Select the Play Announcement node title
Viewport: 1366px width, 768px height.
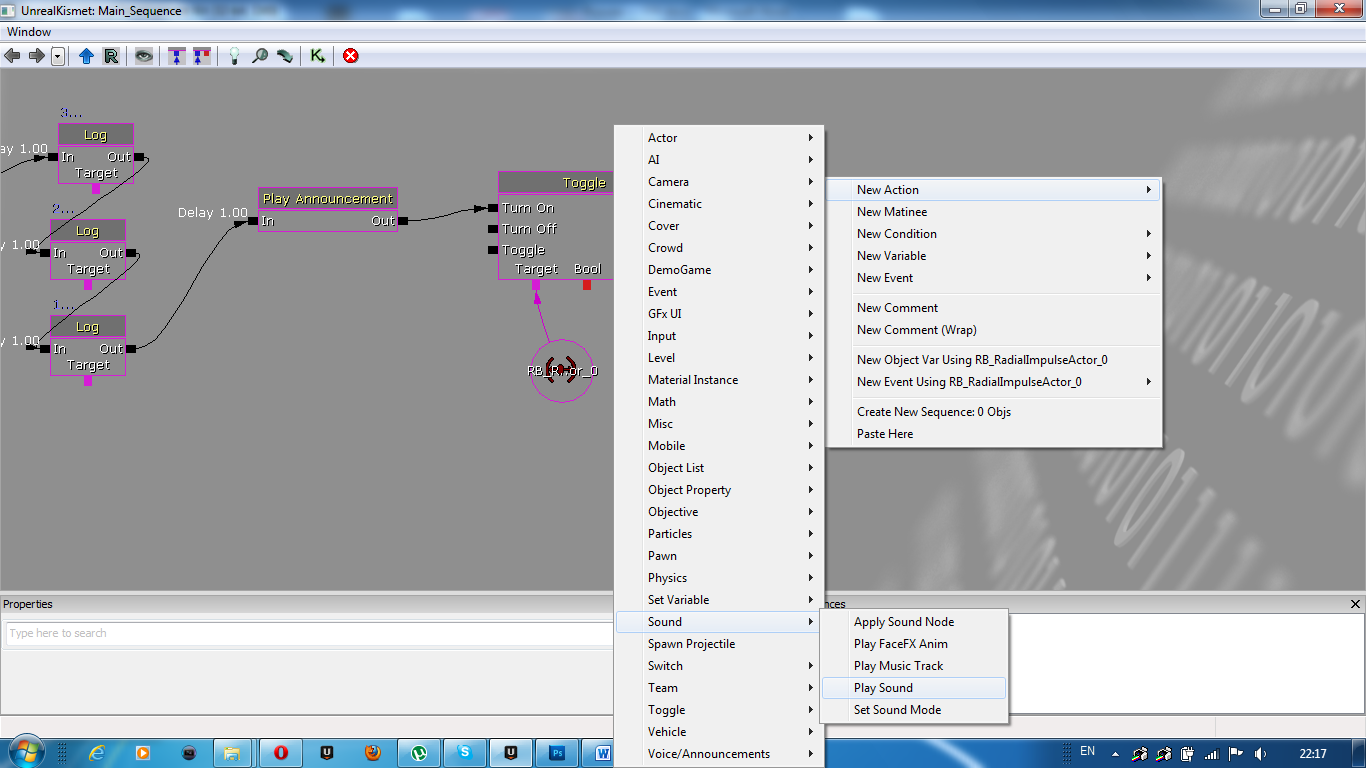(328, 199)
